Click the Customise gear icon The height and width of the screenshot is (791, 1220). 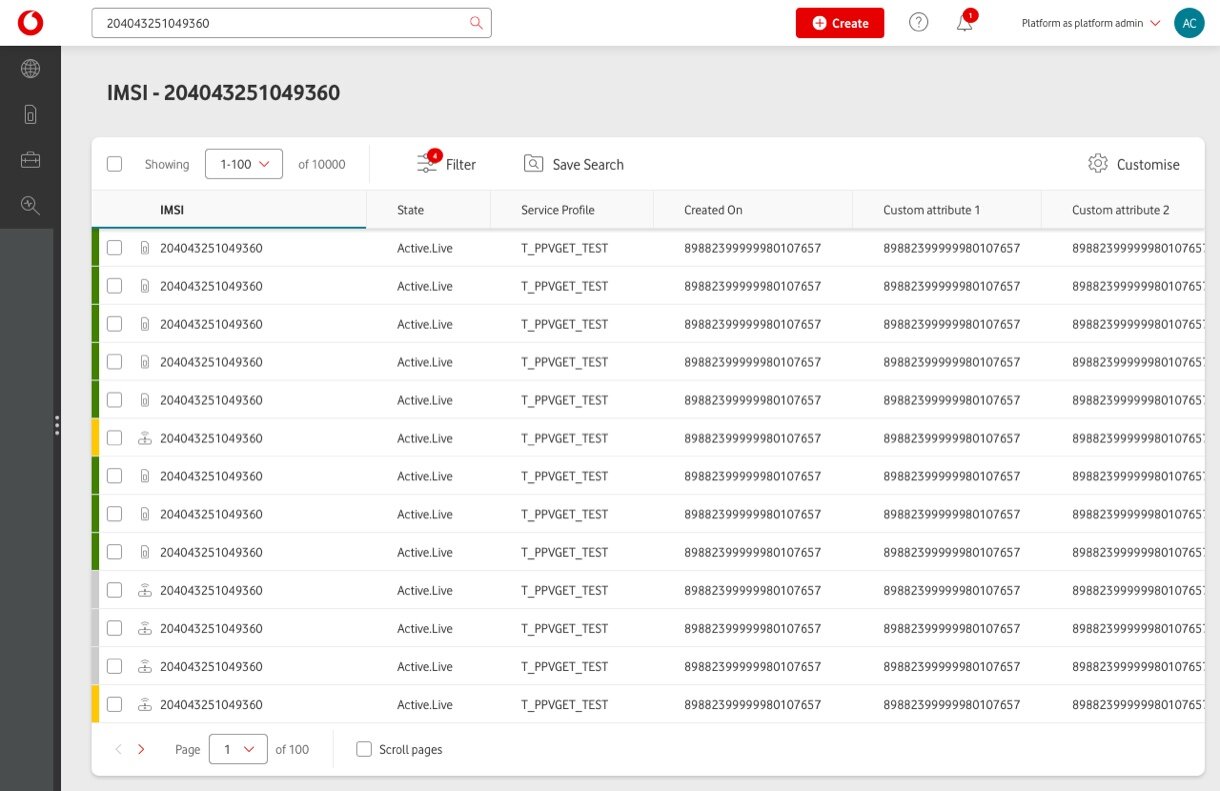[x=1098, y=164]
